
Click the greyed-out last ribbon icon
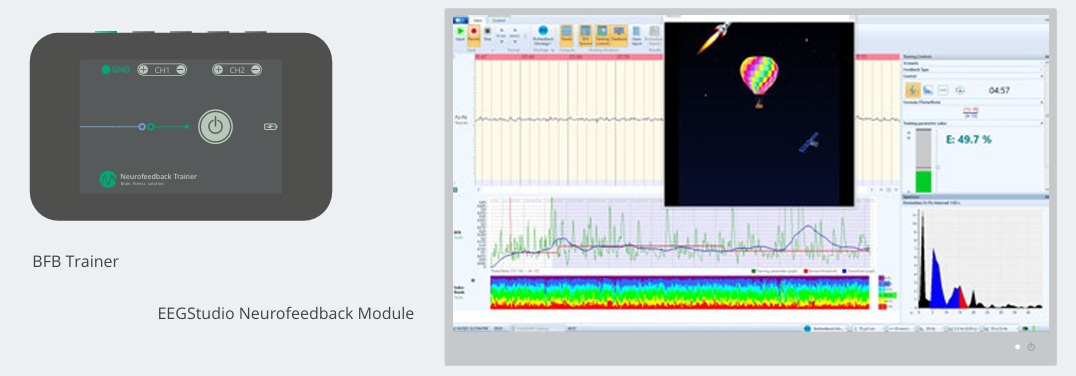(655, 36)
